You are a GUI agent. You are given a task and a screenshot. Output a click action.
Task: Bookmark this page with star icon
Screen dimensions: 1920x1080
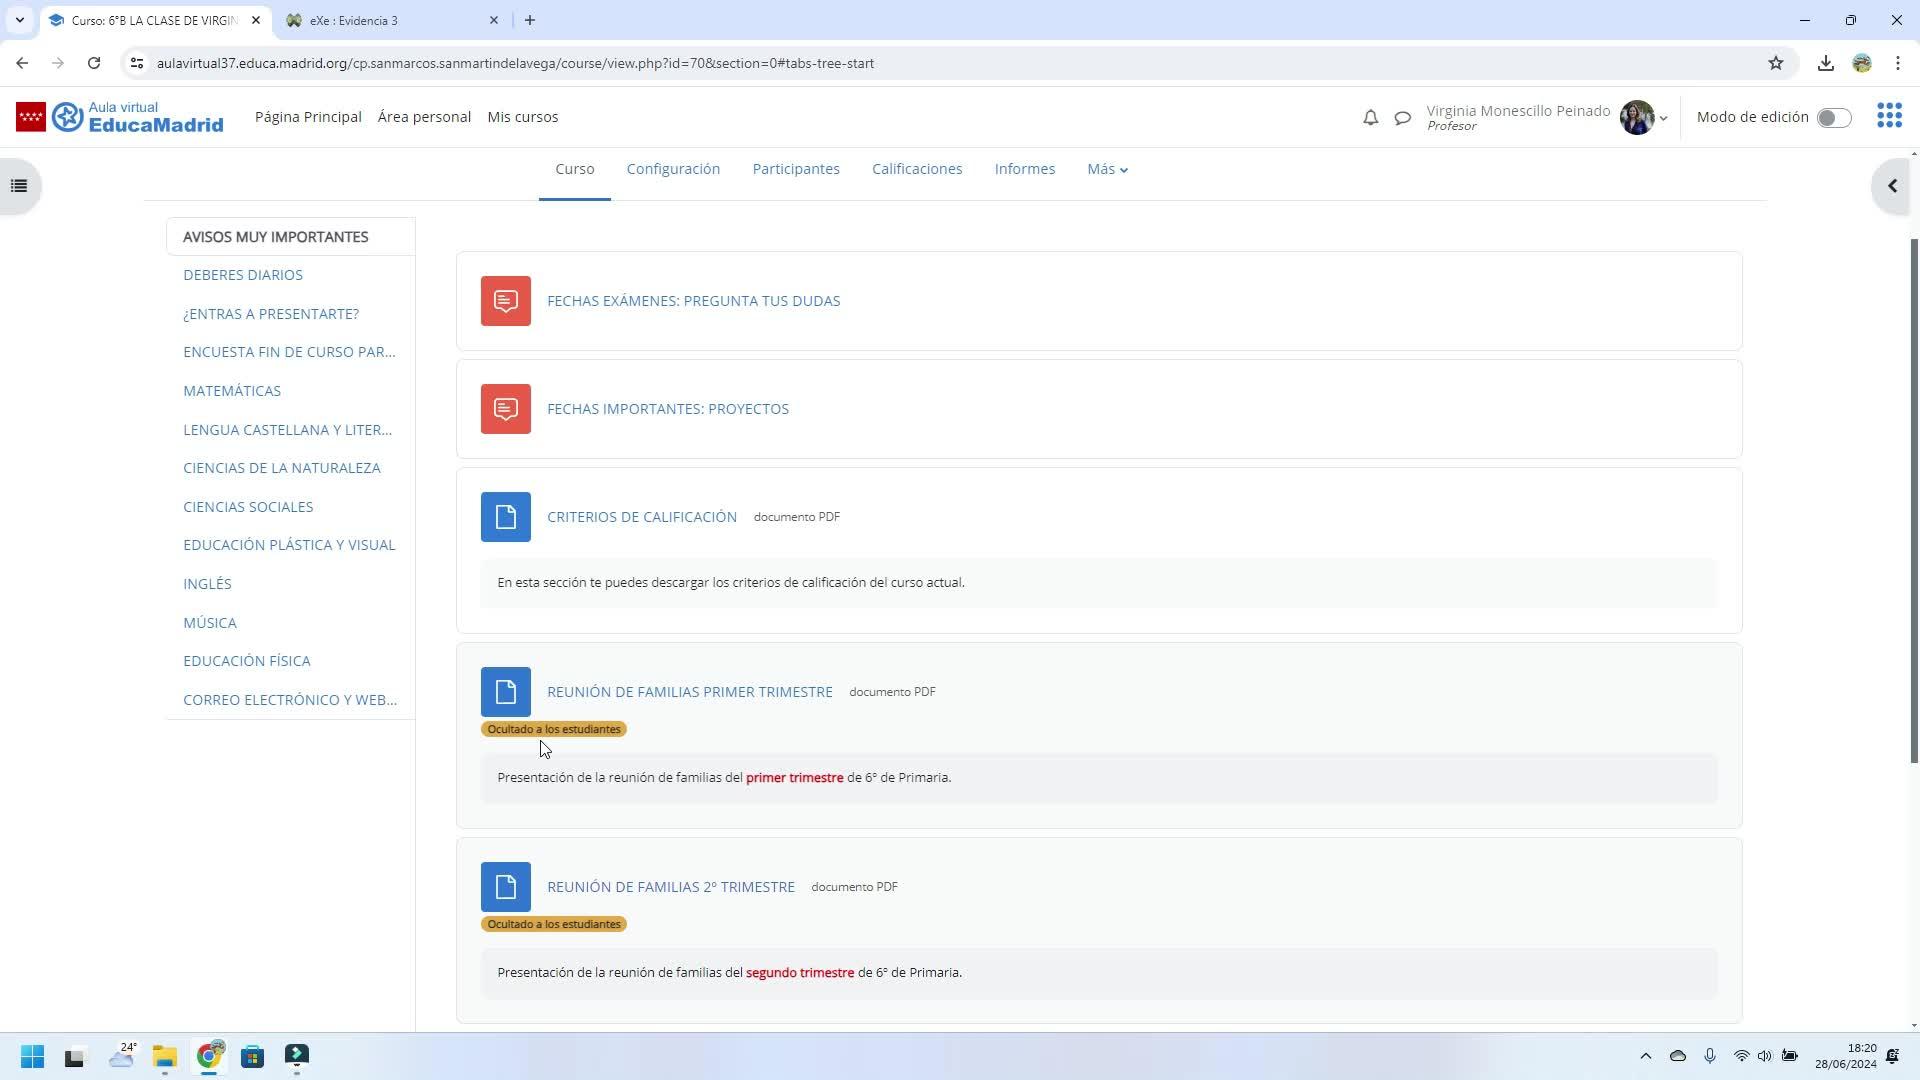[x=1775, y=63]
